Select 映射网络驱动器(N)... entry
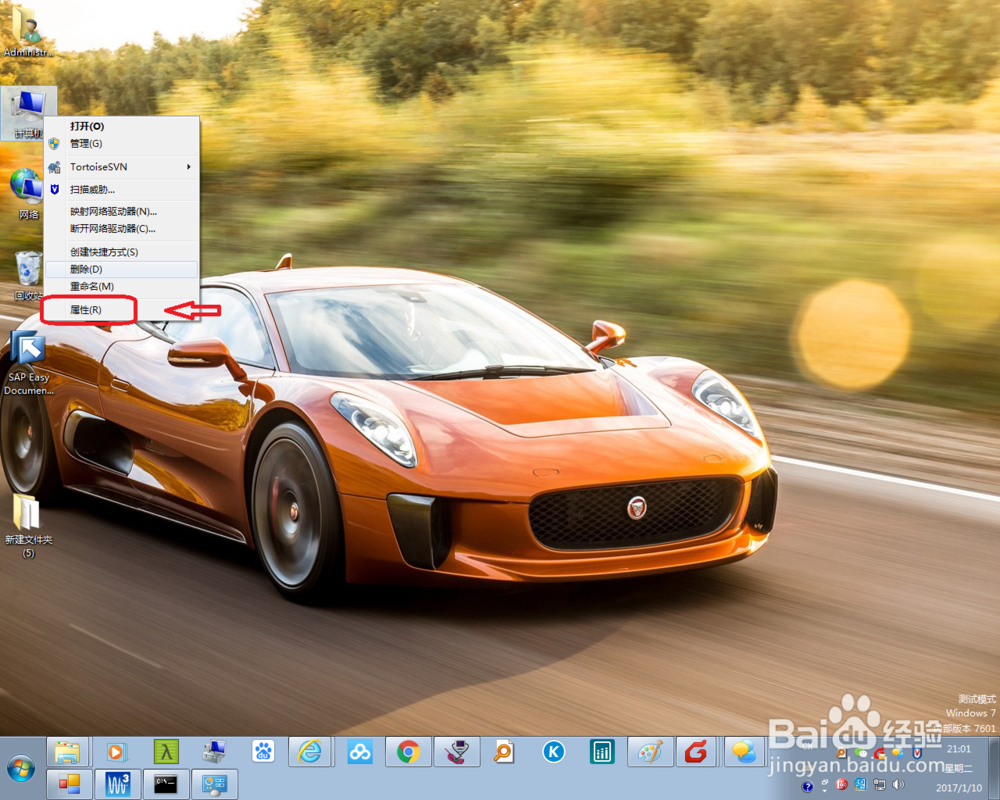This screenshot has height=800, width=1000. click(121, 211)
